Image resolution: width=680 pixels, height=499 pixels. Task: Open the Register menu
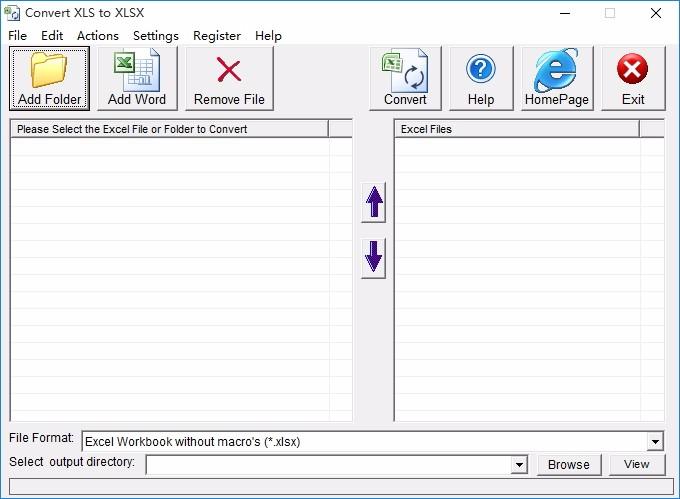217,36
